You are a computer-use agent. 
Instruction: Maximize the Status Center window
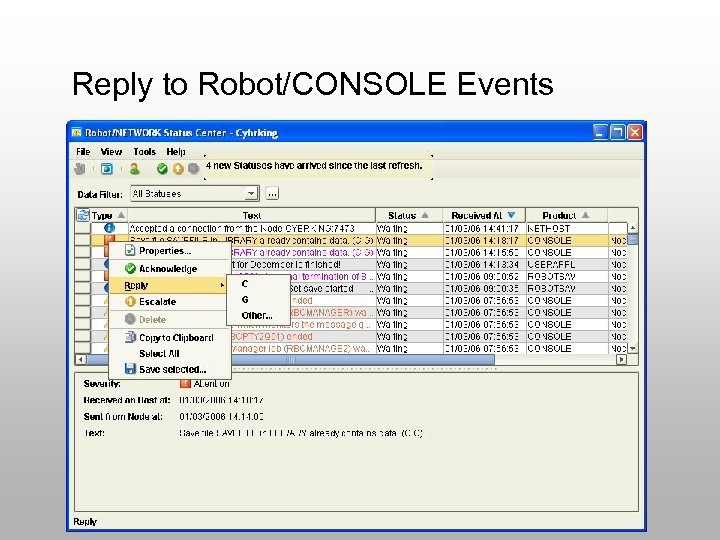618,132
